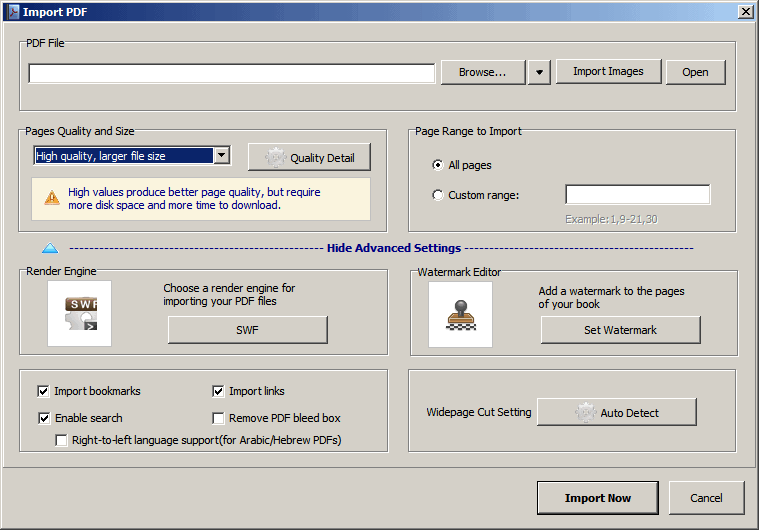Image resolution: width=759 pixels, height=530 pixels.
Task: Click the SWF render engine button
Action: point(247,330)
